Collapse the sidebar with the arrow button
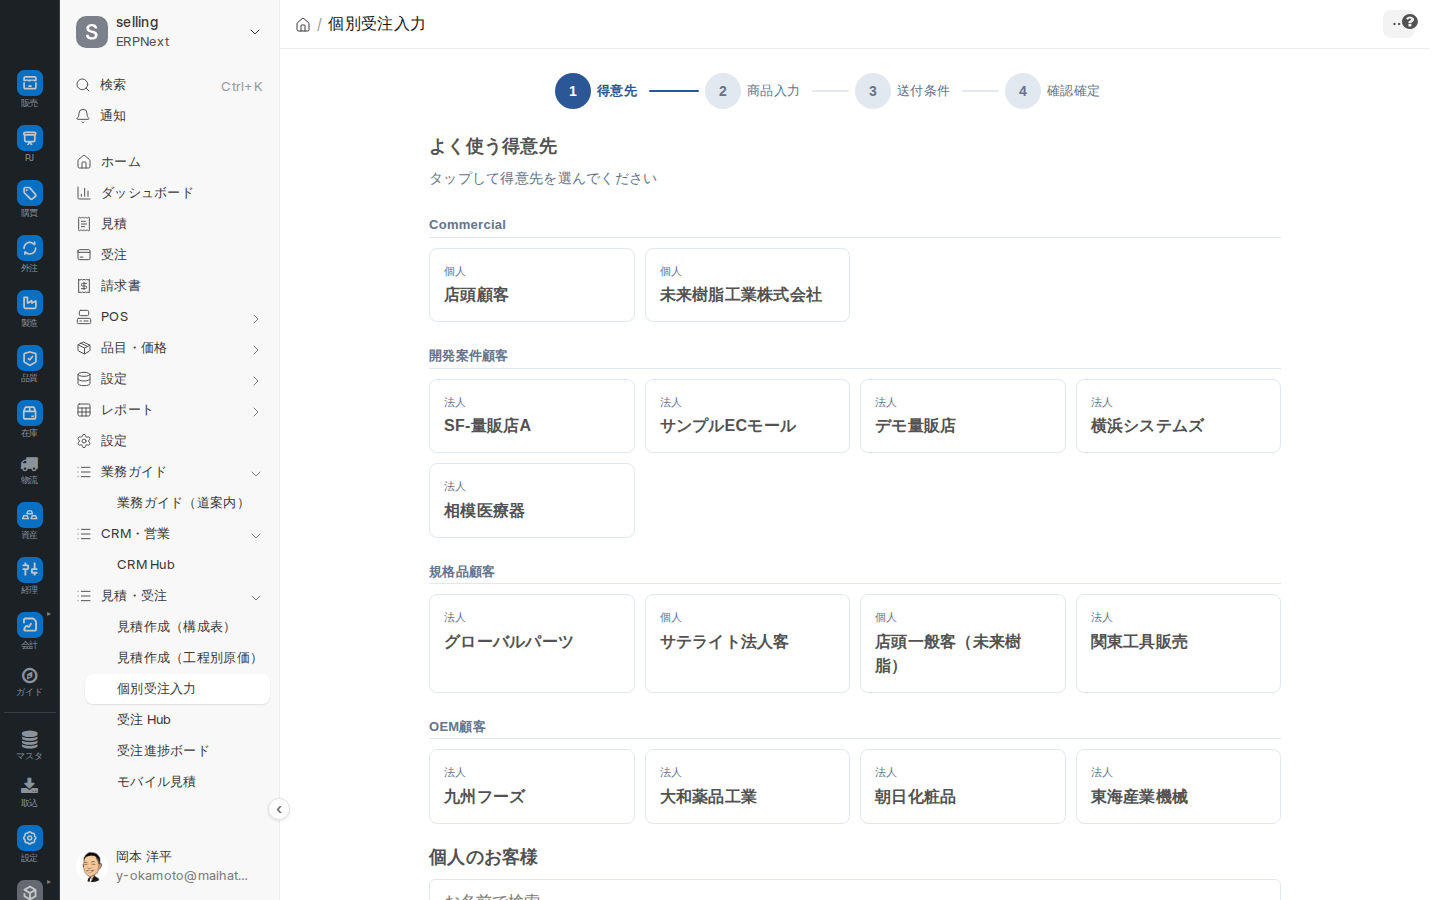Screen dimensions: 1440x900 tap(279, 810)
